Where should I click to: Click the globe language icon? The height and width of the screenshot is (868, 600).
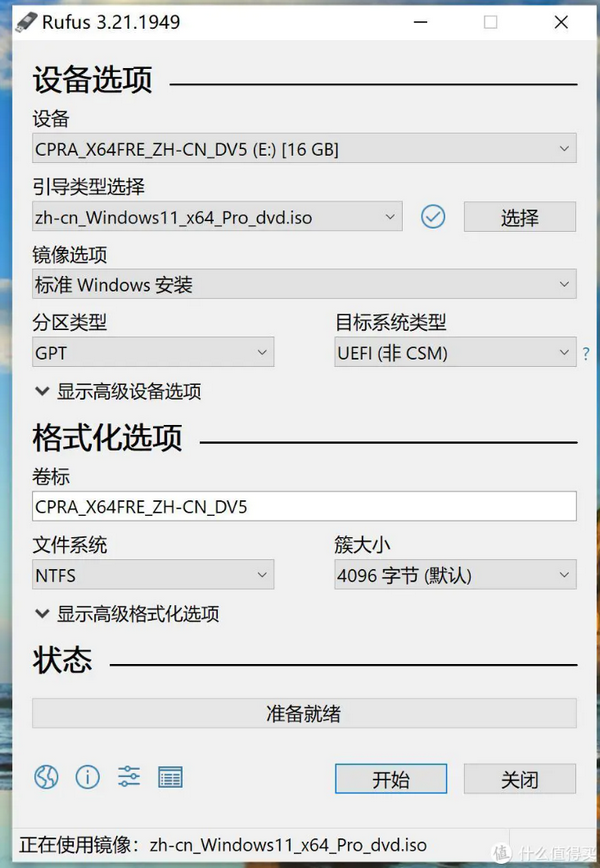[x=46, y=776]
